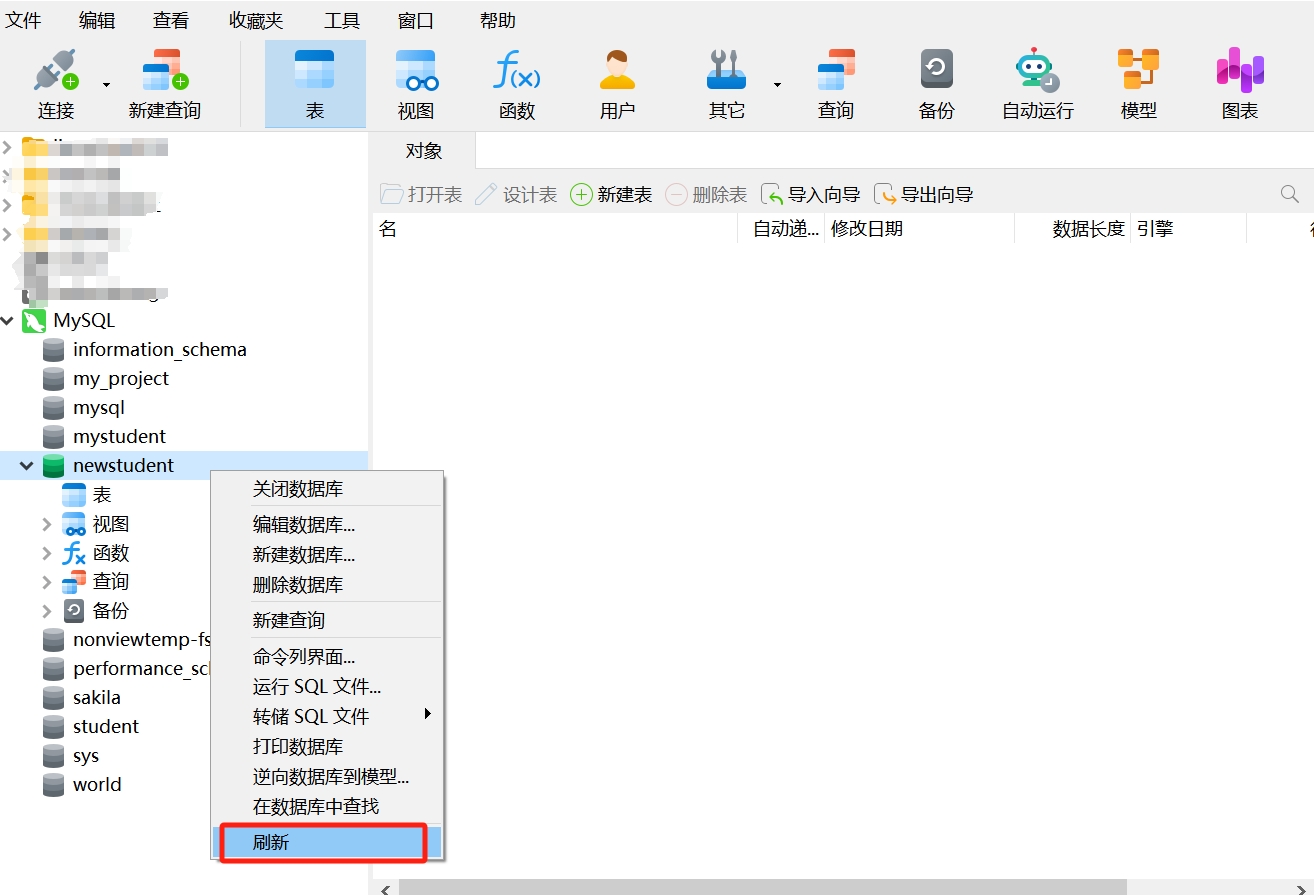
Task: Click the search magnifier in object panel
Action: pyautogui.click(x=1290, y=194)
